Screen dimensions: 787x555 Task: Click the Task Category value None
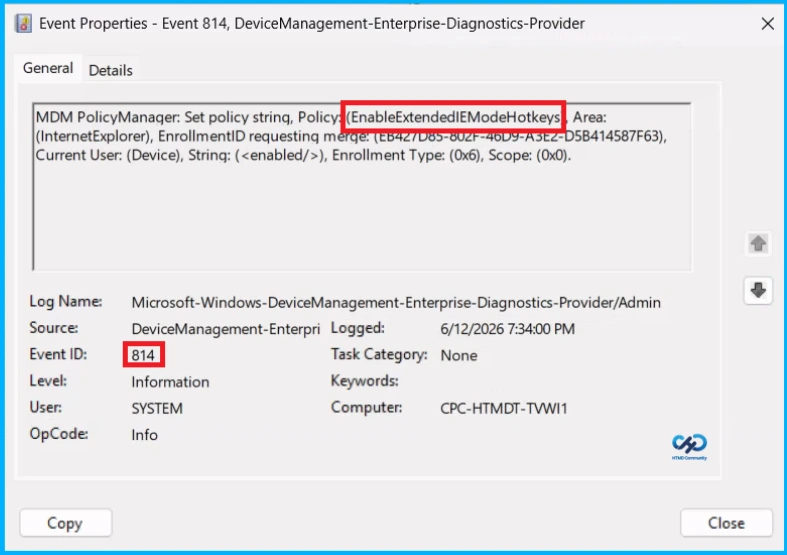tap(459, 355)
